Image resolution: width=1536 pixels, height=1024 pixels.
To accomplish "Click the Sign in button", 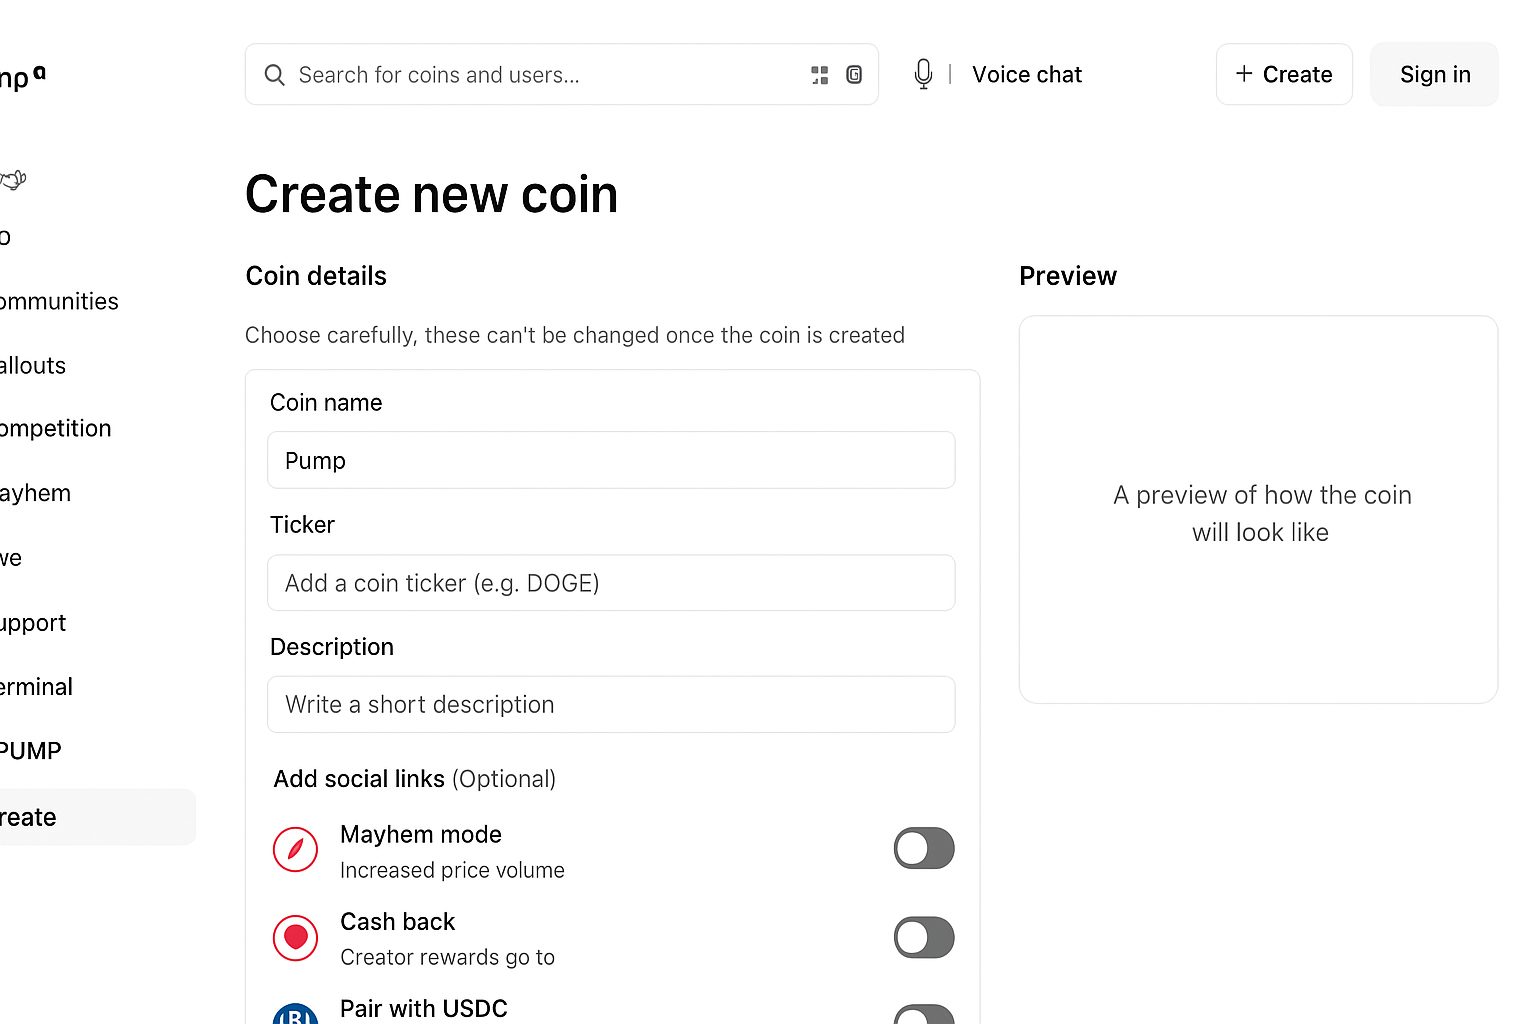I will pyautogui.click(x=1434, y=74).
